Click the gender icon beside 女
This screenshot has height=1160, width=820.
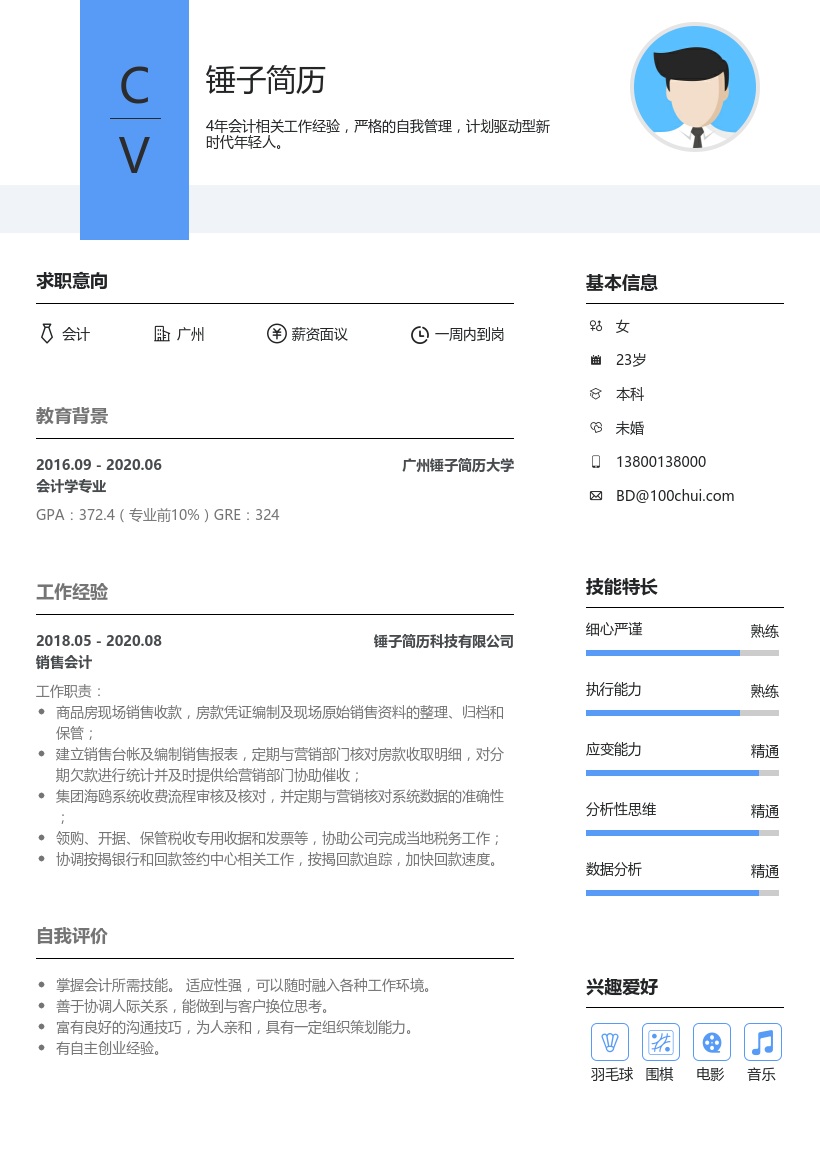(596, 326)
